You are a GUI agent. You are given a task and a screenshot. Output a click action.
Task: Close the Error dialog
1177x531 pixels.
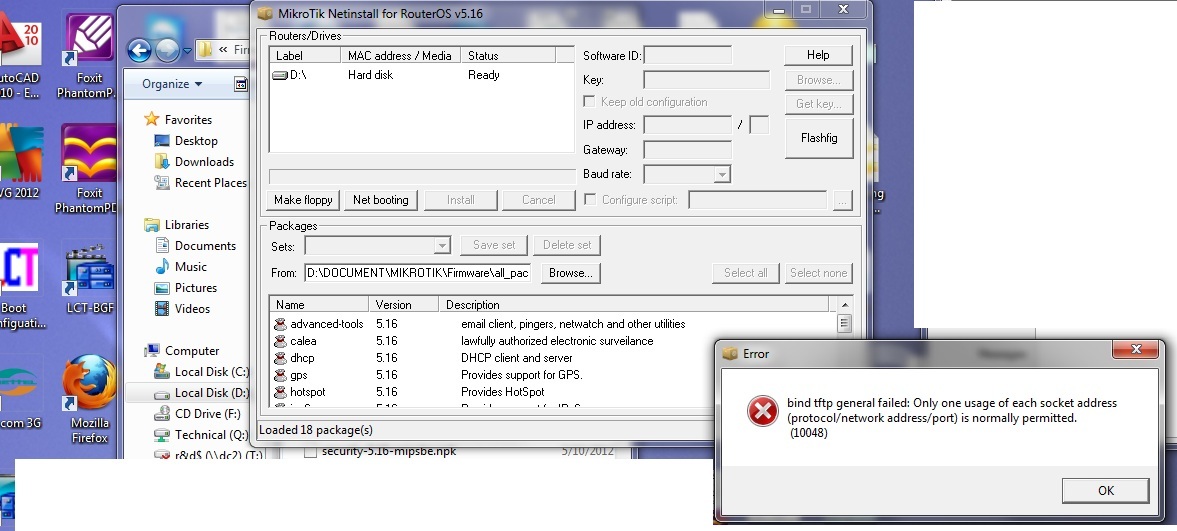click(1136, 350)
